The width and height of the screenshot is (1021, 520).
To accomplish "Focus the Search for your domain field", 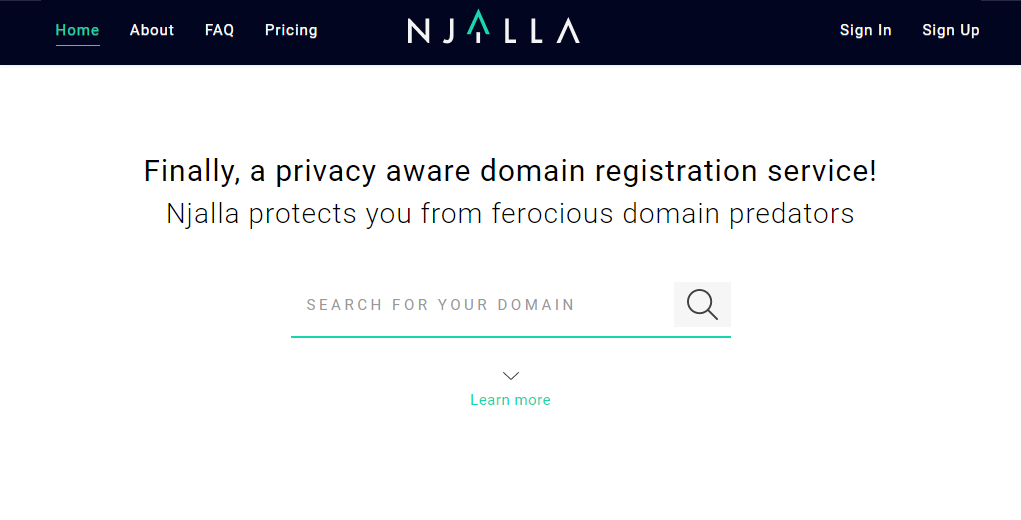I will pyautogui.click(x=482, y=305).
